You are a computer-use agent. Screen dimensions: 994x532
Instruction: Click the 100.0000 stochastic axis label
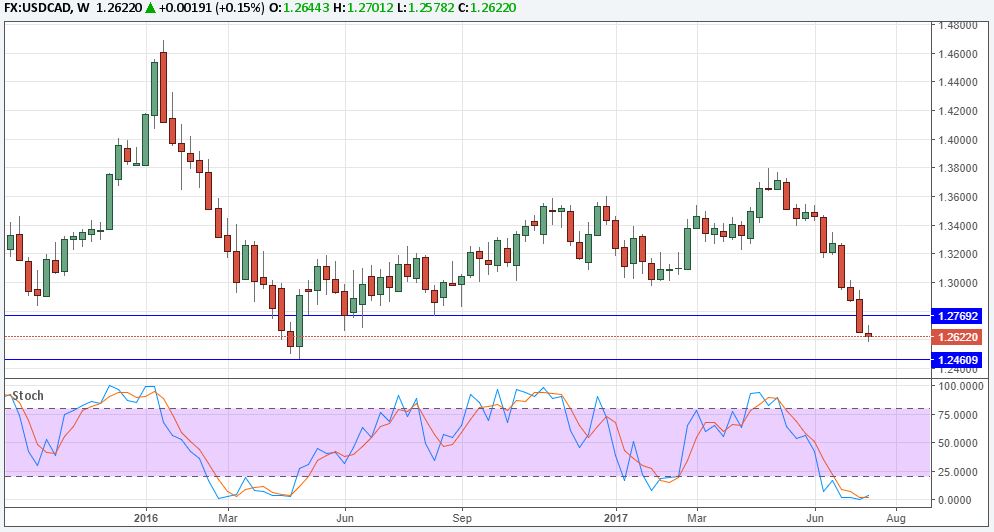coord(962,386)
